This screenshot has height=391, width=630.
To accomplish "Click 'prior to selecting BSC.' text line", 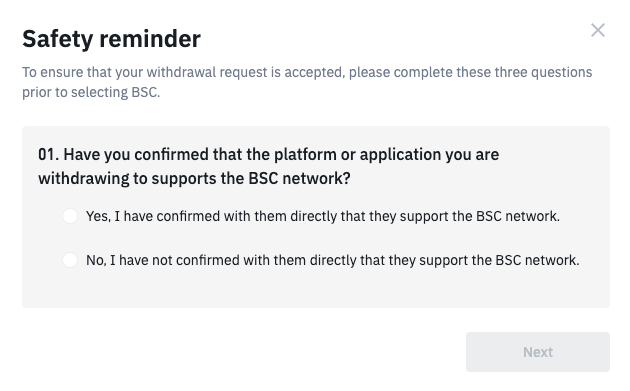I will click(91, 92).
